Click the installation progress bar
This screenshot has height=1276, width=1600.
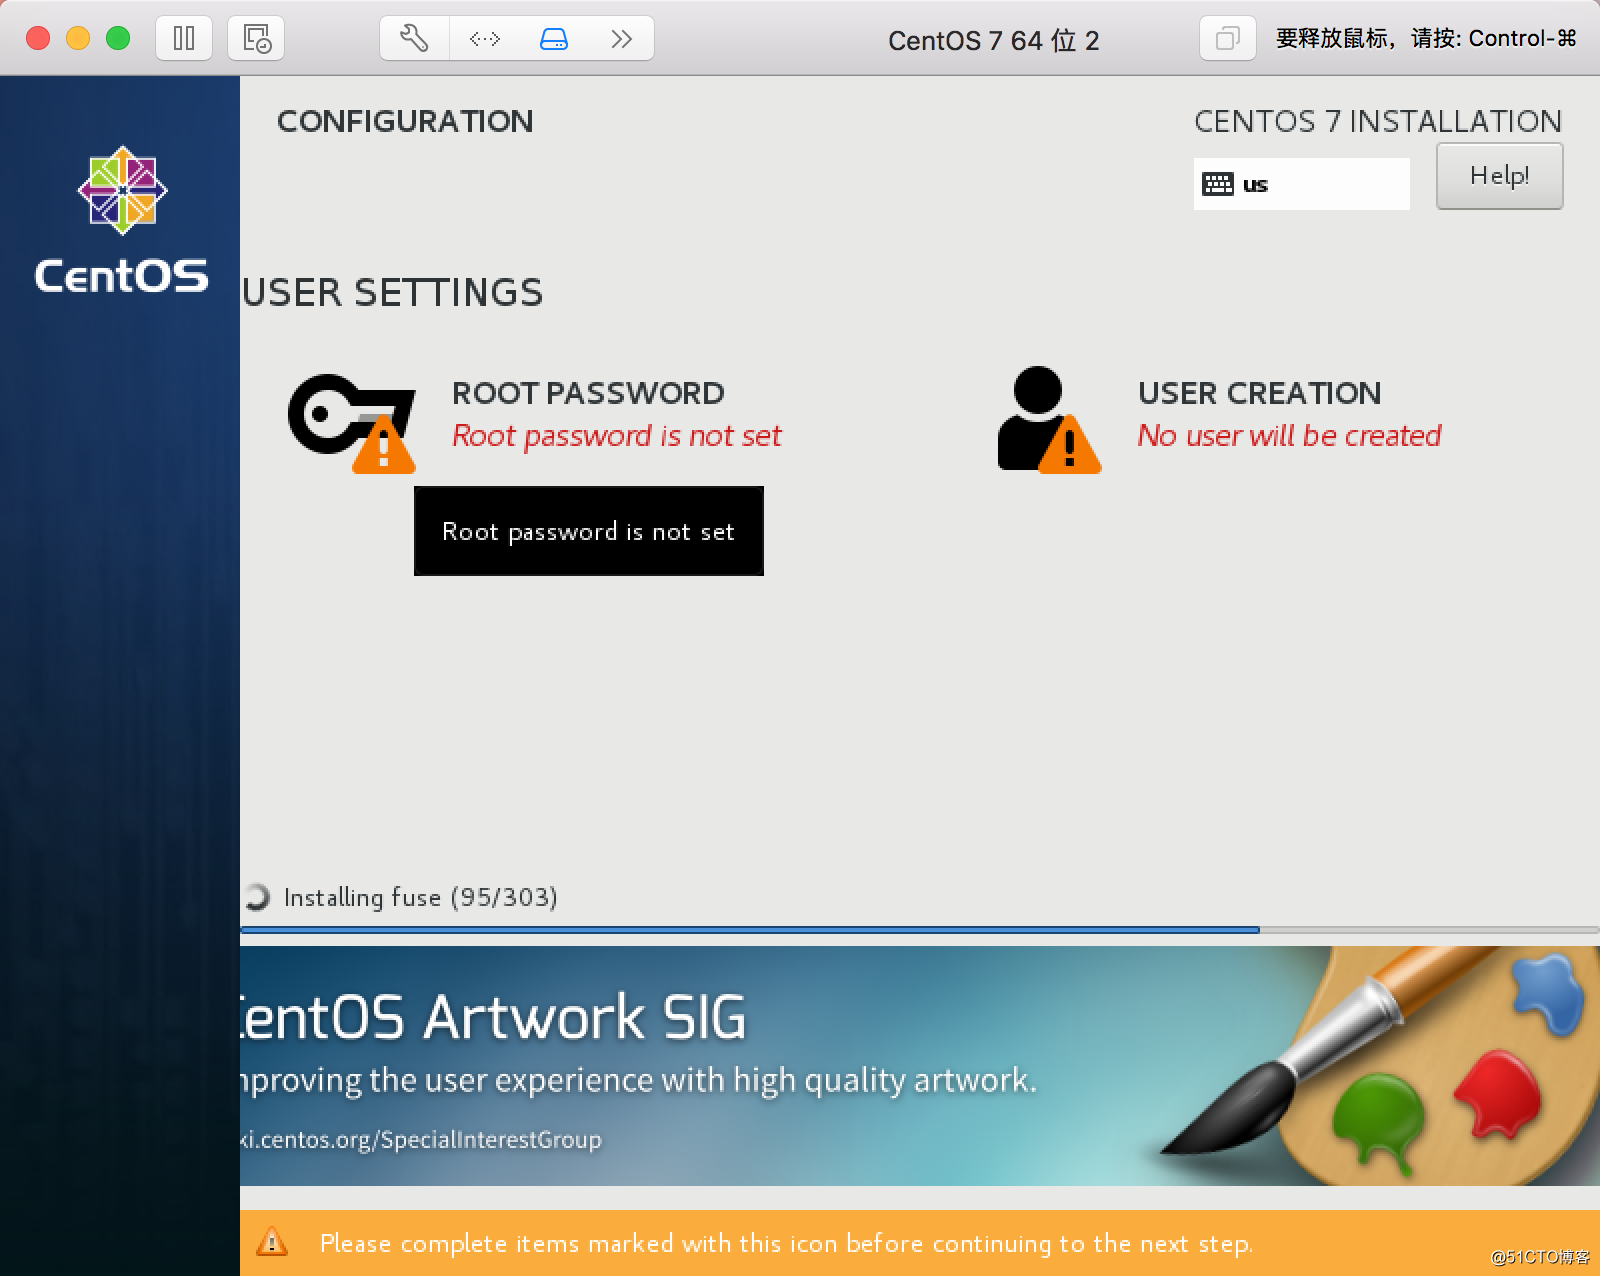(x=920, y=930)
